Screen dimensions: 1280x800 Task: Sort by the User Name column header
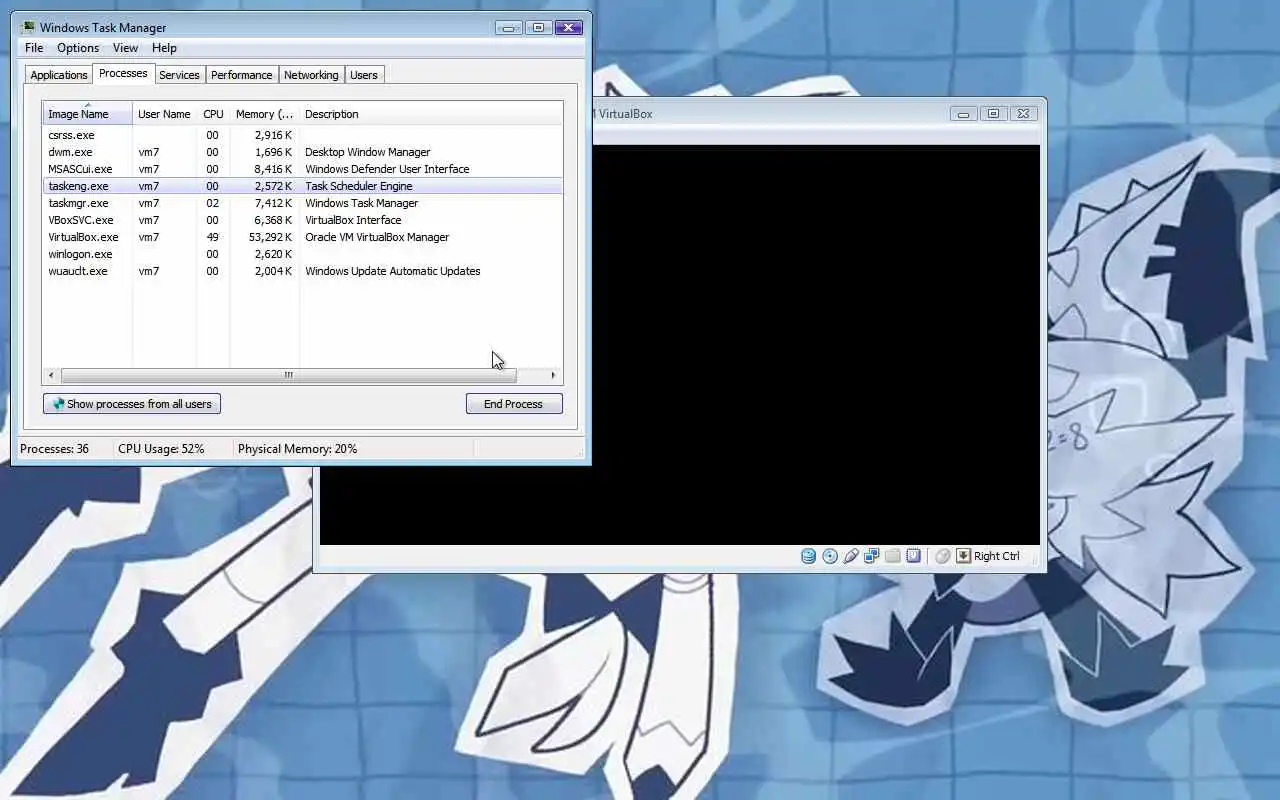click(164, 114)
